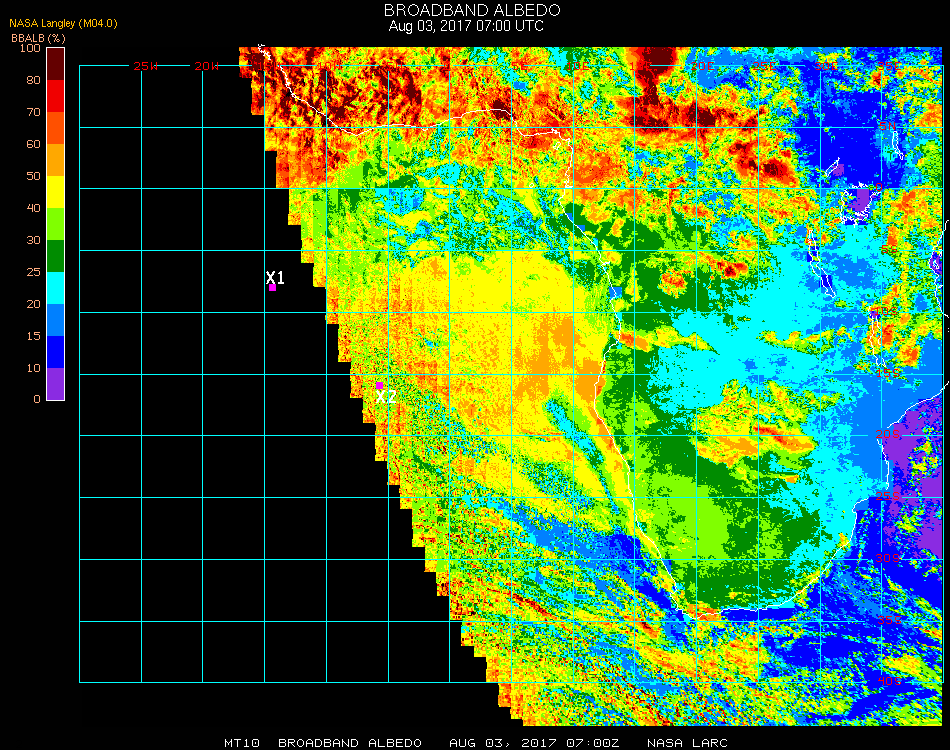Click the colorbar value "100"

30,48
